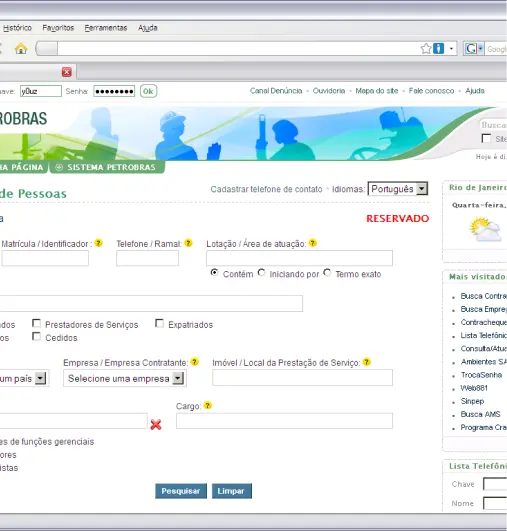Open help icon next to Cargo label
The image size is (507, 531).
coord(208,405)
